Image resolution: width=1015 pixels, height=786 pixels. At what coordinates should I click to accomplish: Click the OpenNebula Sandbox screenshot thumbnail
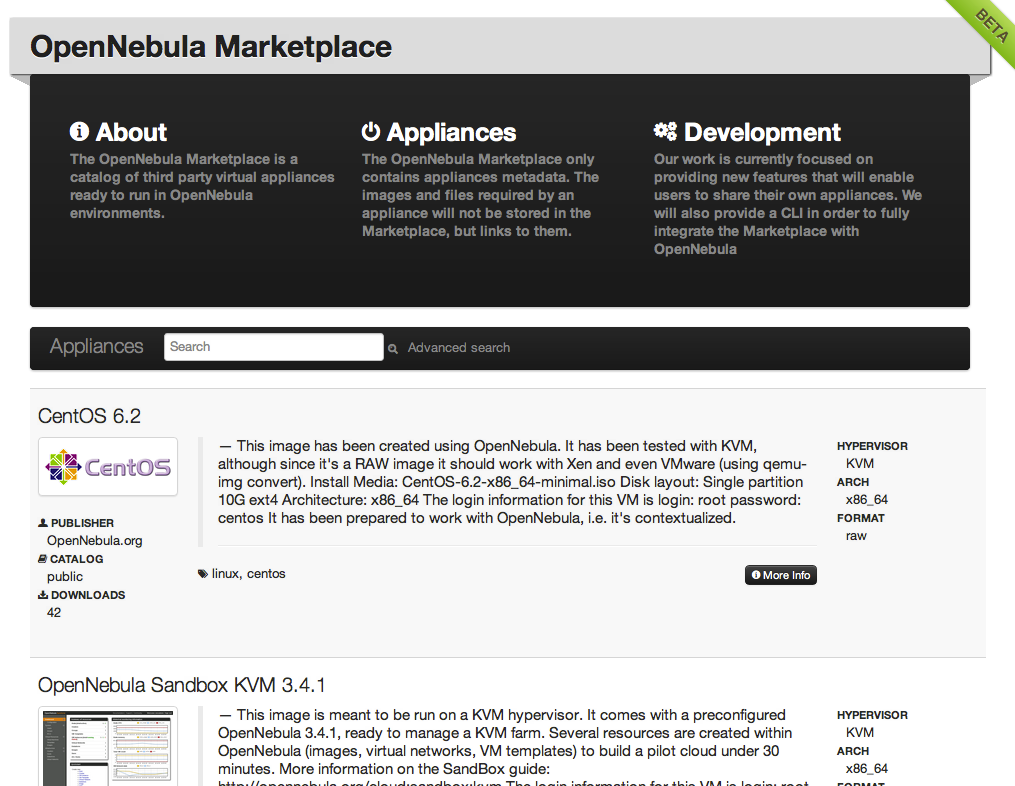click(x=108, y=747)
